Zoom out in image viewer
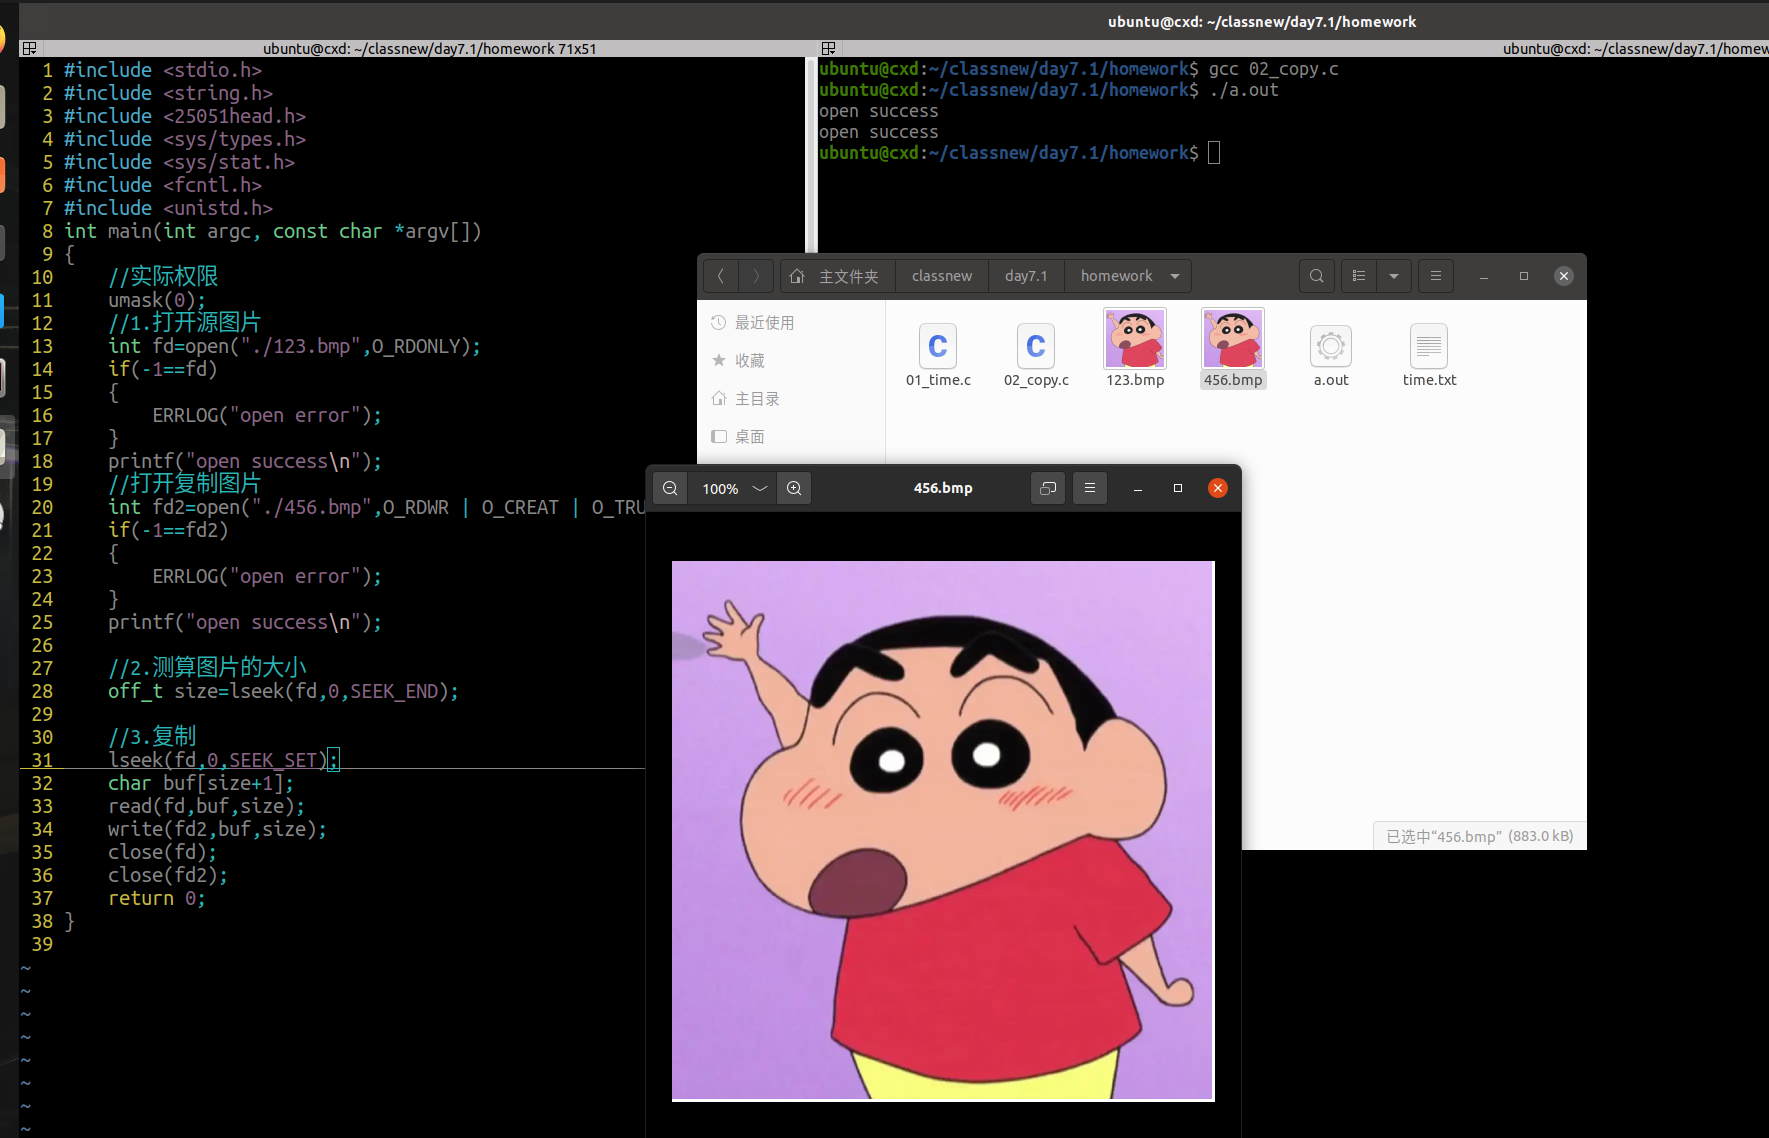Viewport: 1769px width, 1138px height. (670, 488)
